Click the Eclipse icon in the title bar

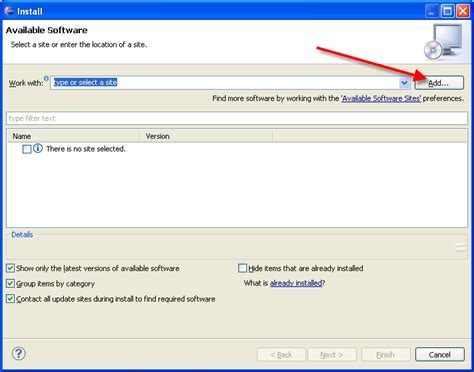(9, 11)
